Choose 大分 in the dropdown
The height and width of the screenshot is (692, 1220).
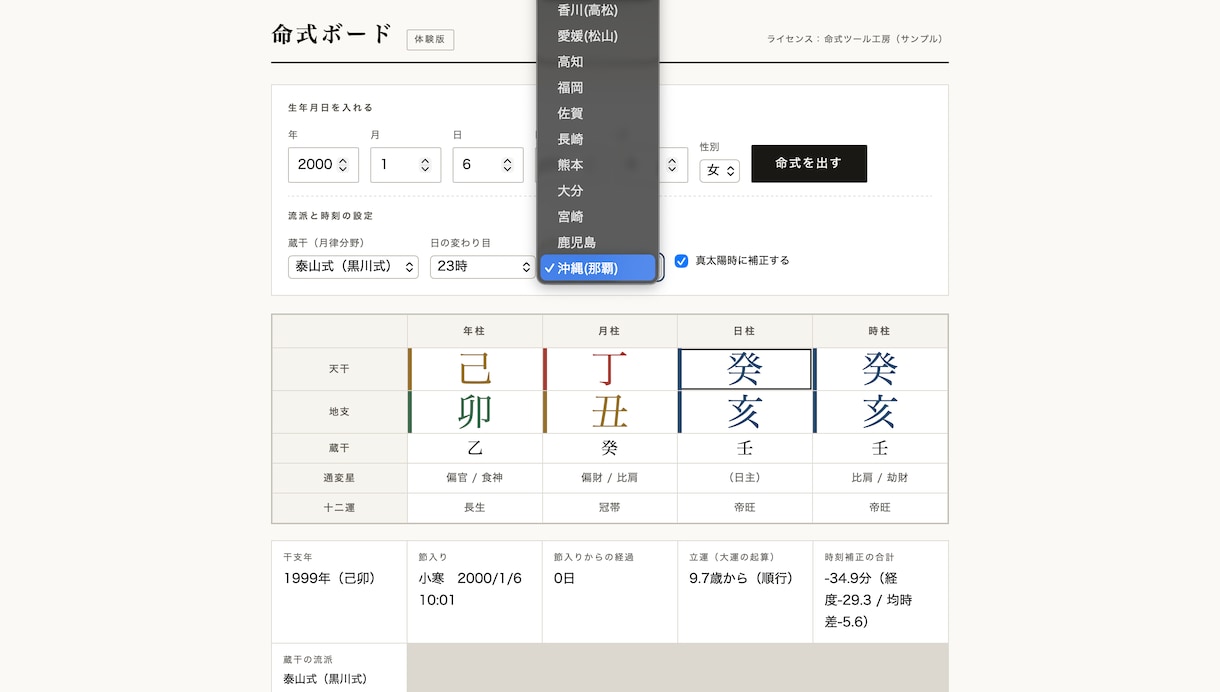(x=598, y=191)
